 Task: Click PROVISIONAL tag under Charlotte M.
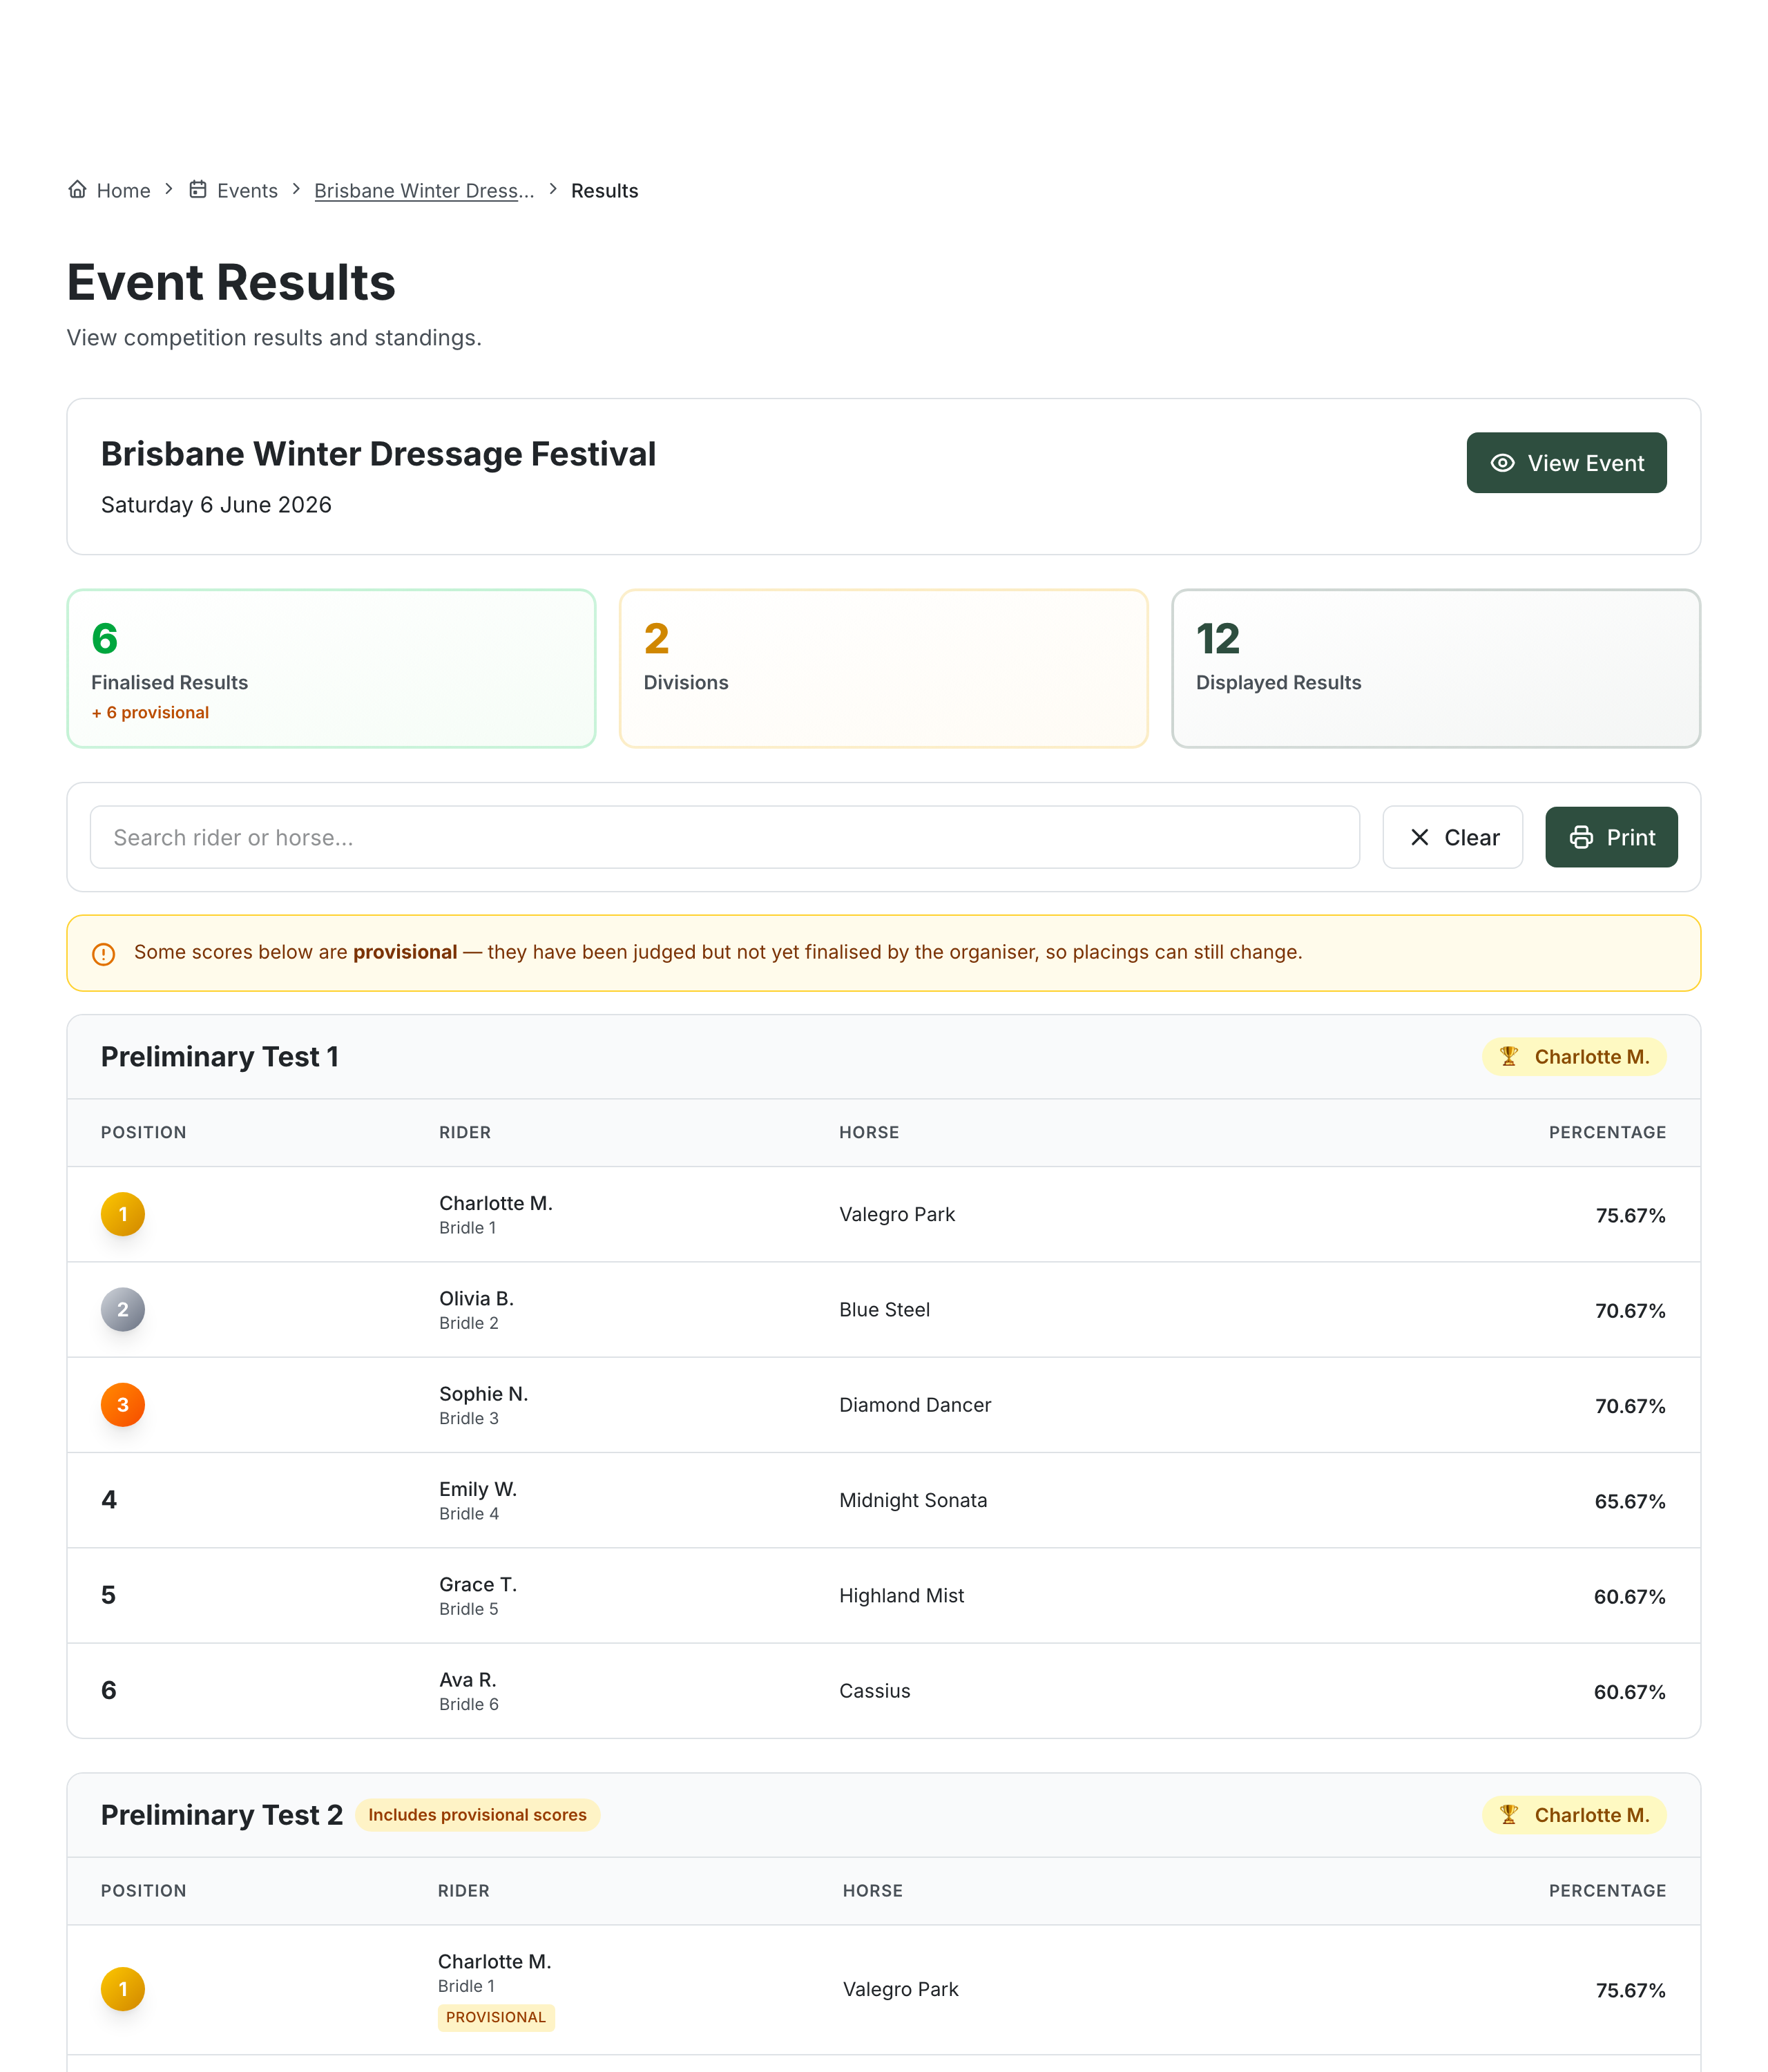click(x=496, y=2017)
